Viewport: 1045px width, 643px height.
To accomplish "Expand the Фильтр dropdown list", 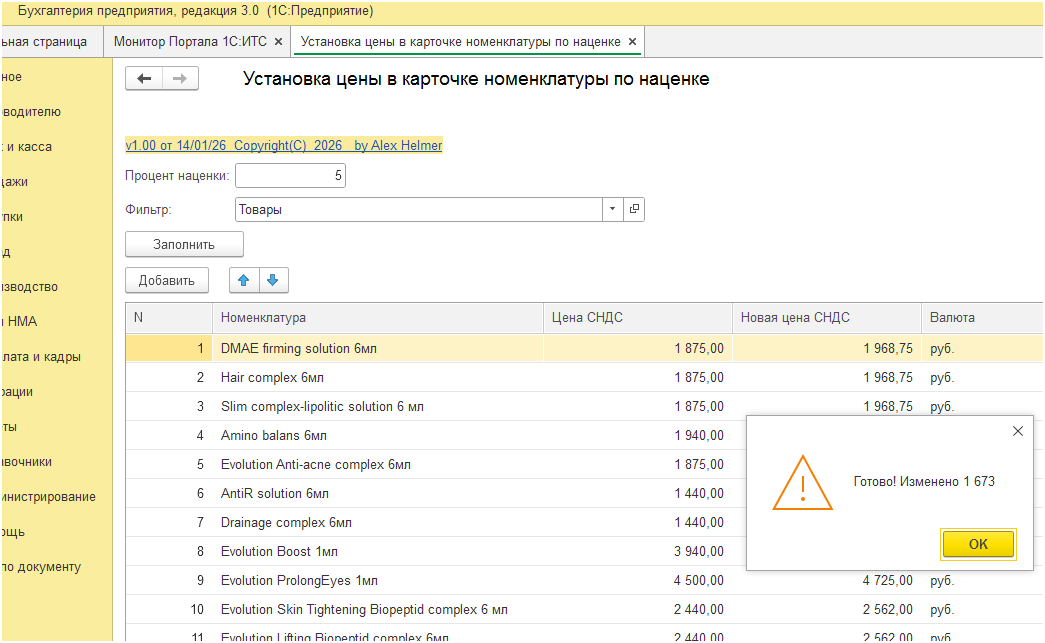I will pos(612,210).
